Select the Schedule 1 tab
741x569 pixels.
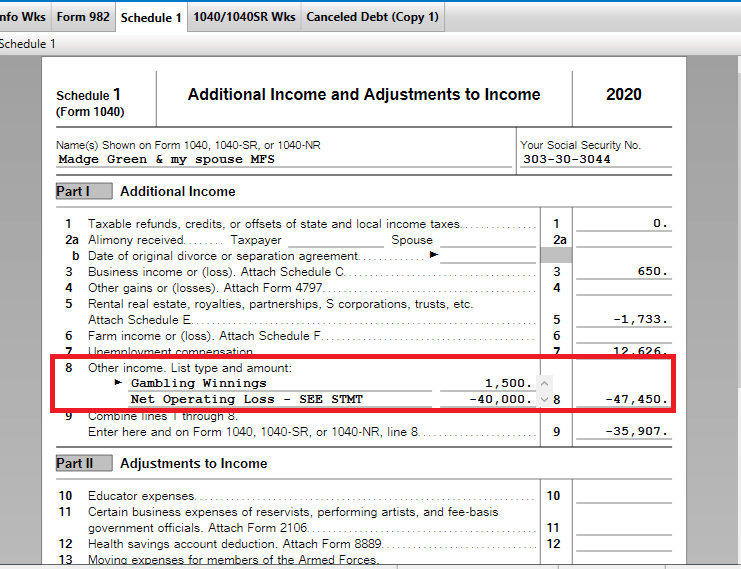(x=151, y=17)
